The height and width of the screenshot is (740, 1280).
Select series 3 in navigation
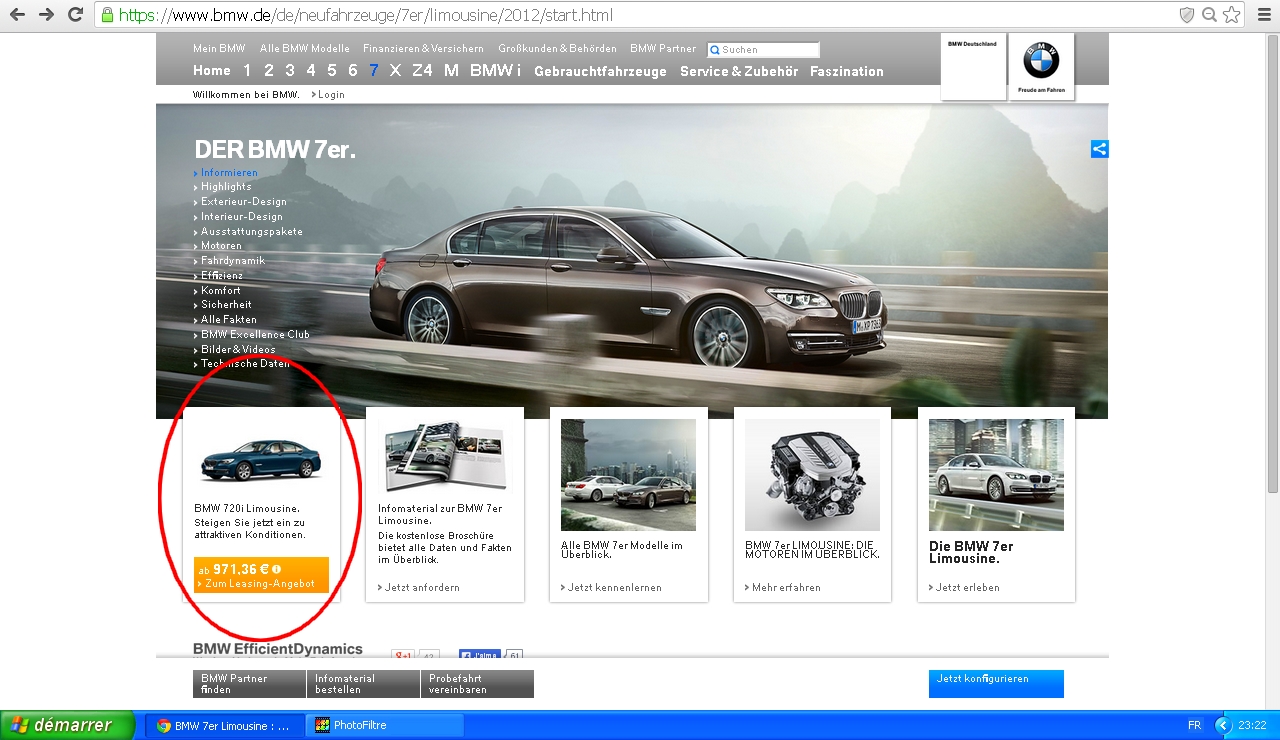[290, 71]
